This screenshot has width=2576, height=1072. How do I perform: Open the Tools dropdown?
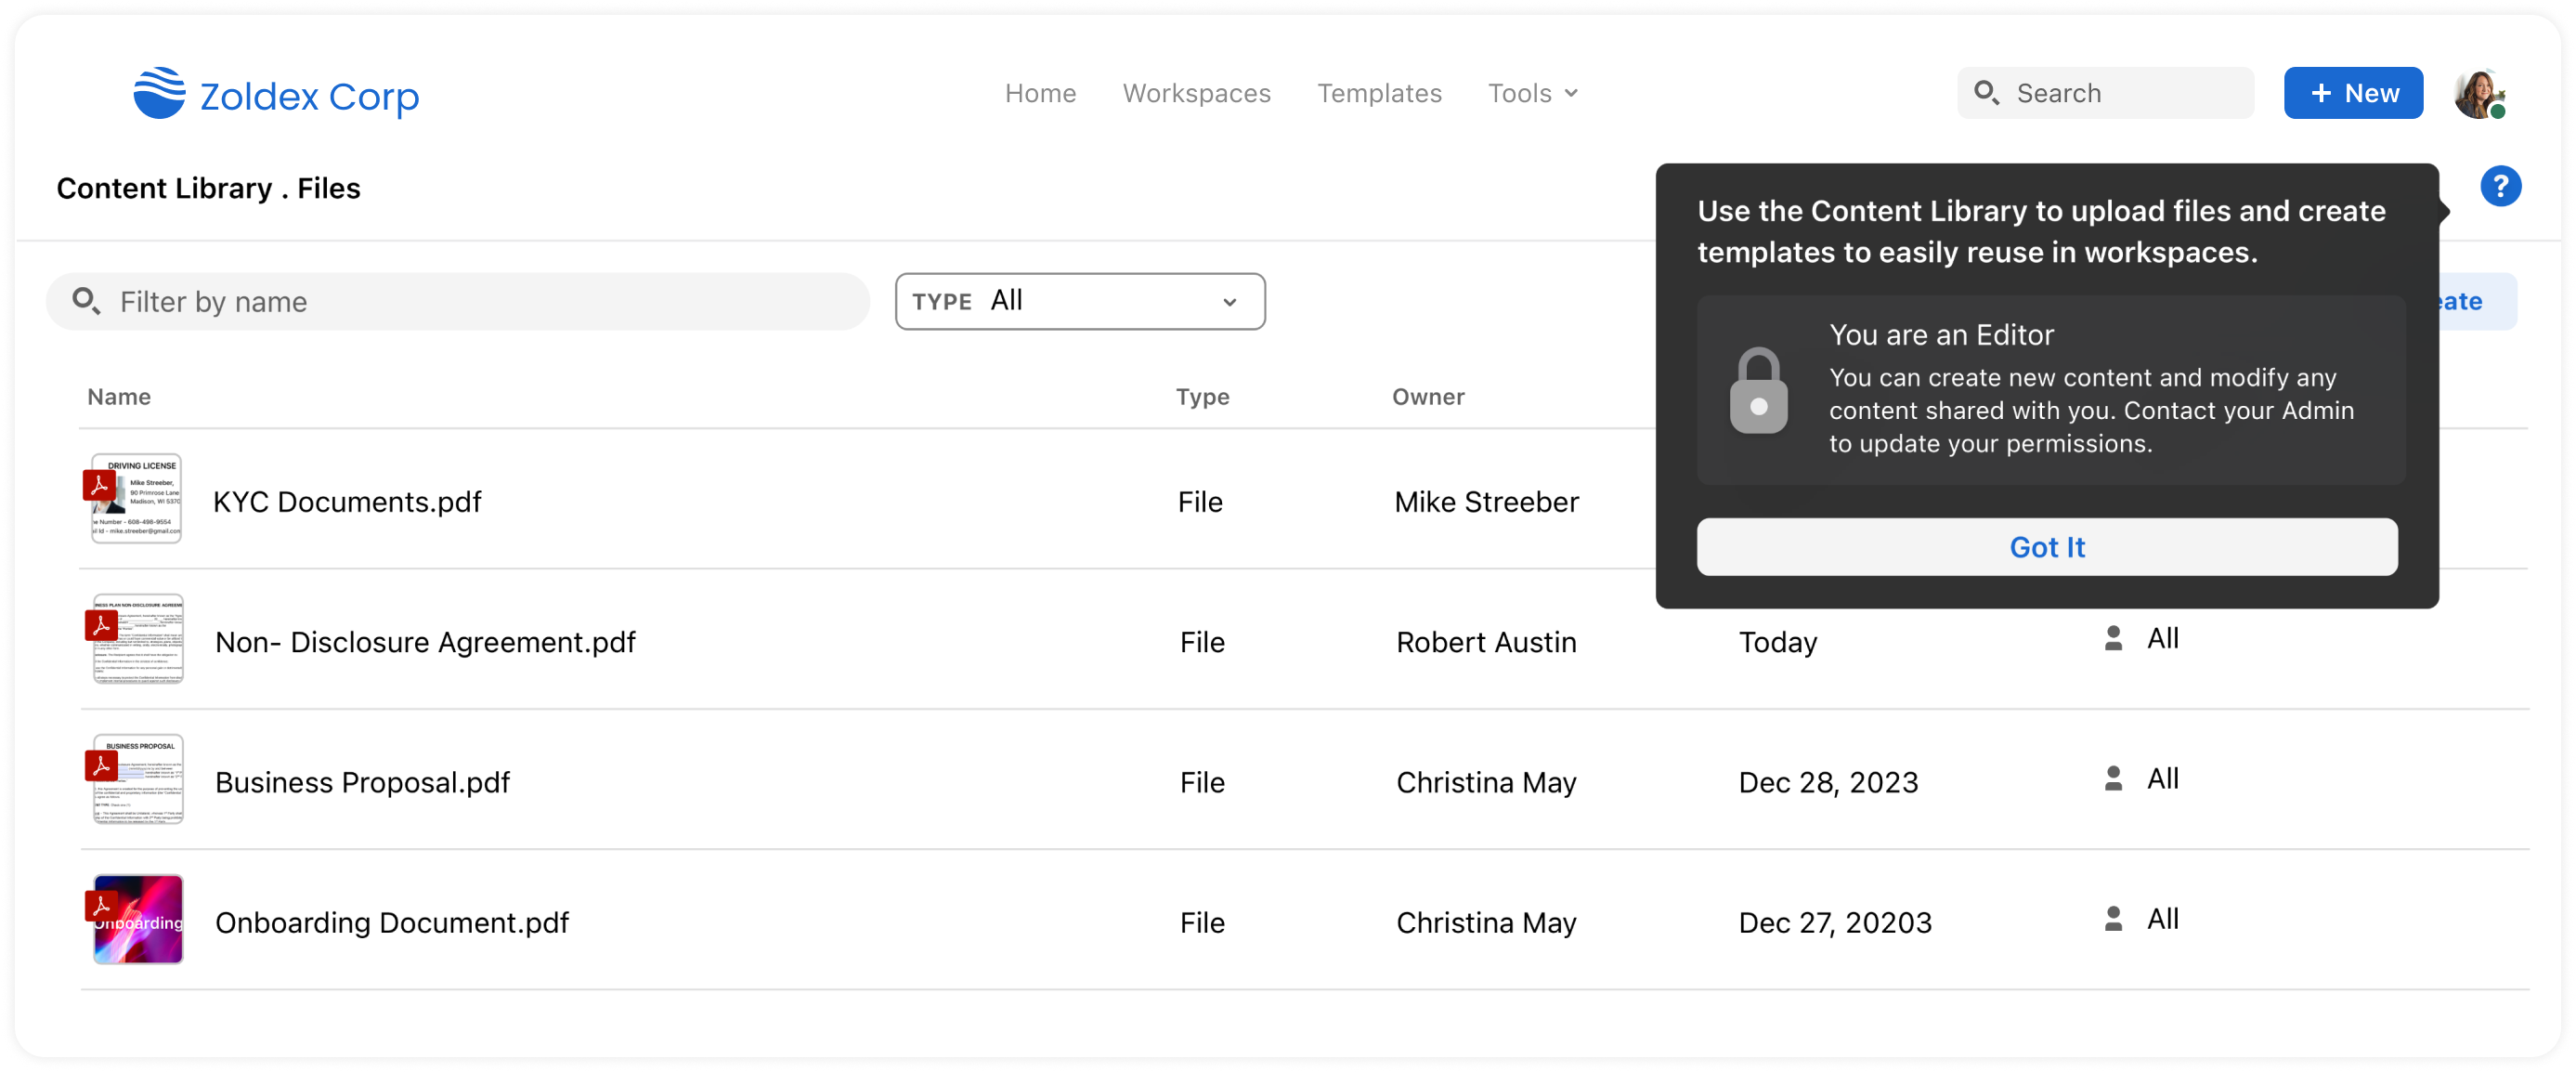[1532, 93]
